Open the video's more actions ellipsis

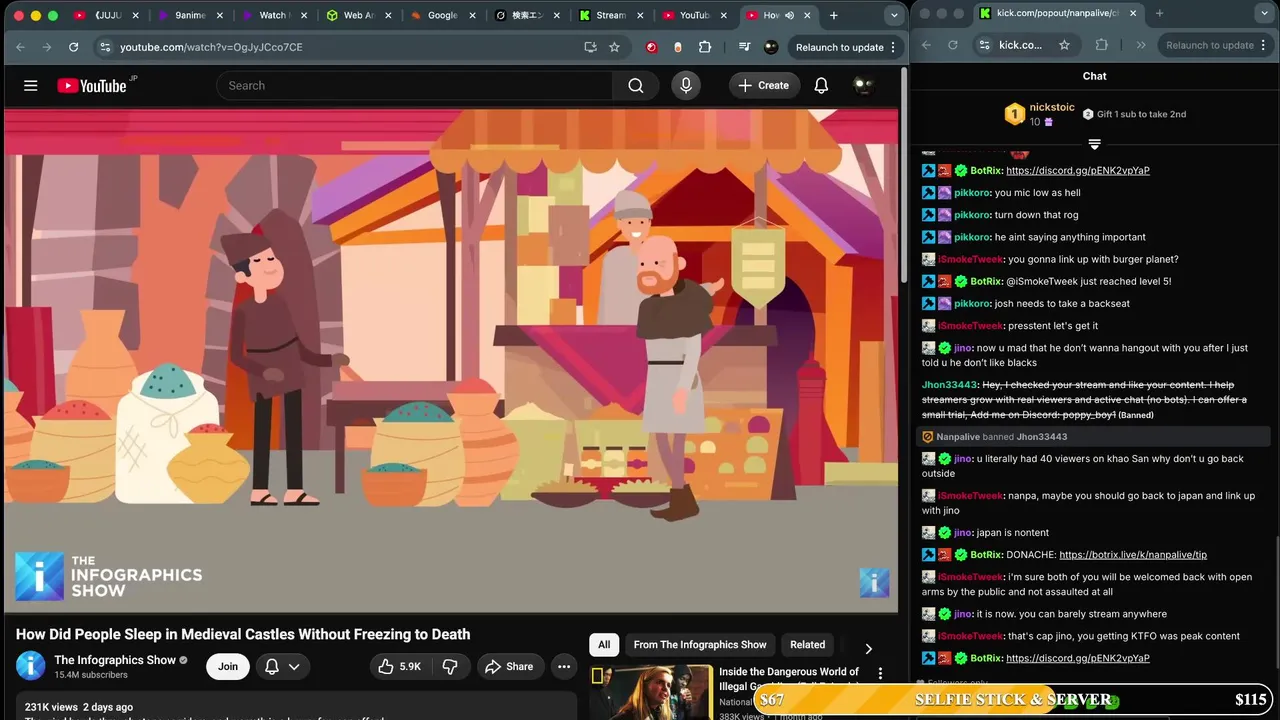(x=564, y=667)
